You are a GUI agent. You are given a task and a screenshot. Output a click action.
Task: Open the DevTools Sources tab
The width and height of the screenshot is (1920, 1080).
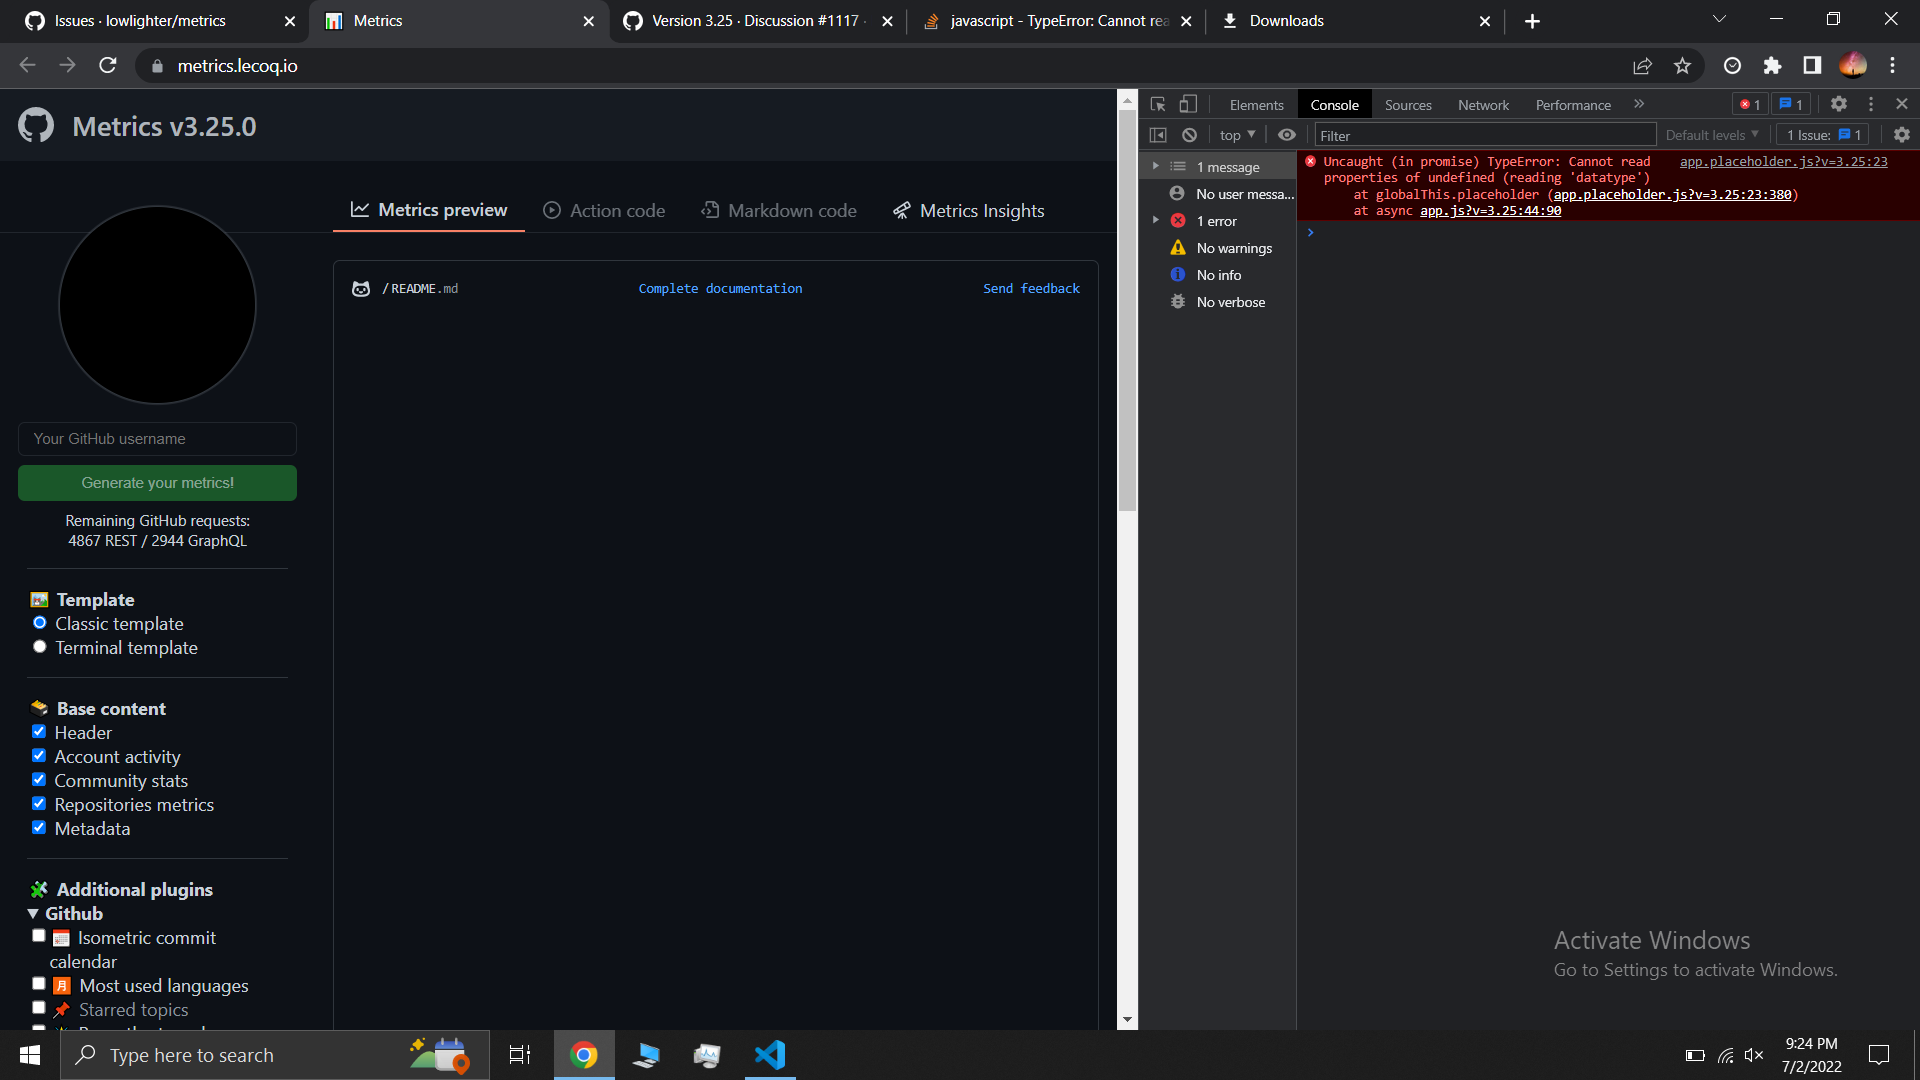(1408, 105)
